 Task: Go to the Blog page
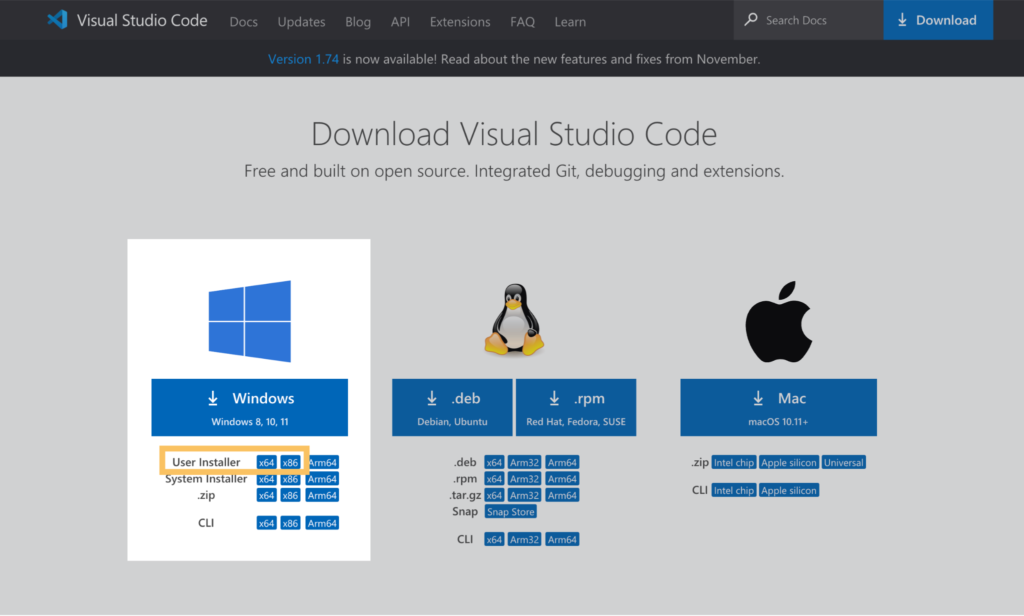point(358,22)
